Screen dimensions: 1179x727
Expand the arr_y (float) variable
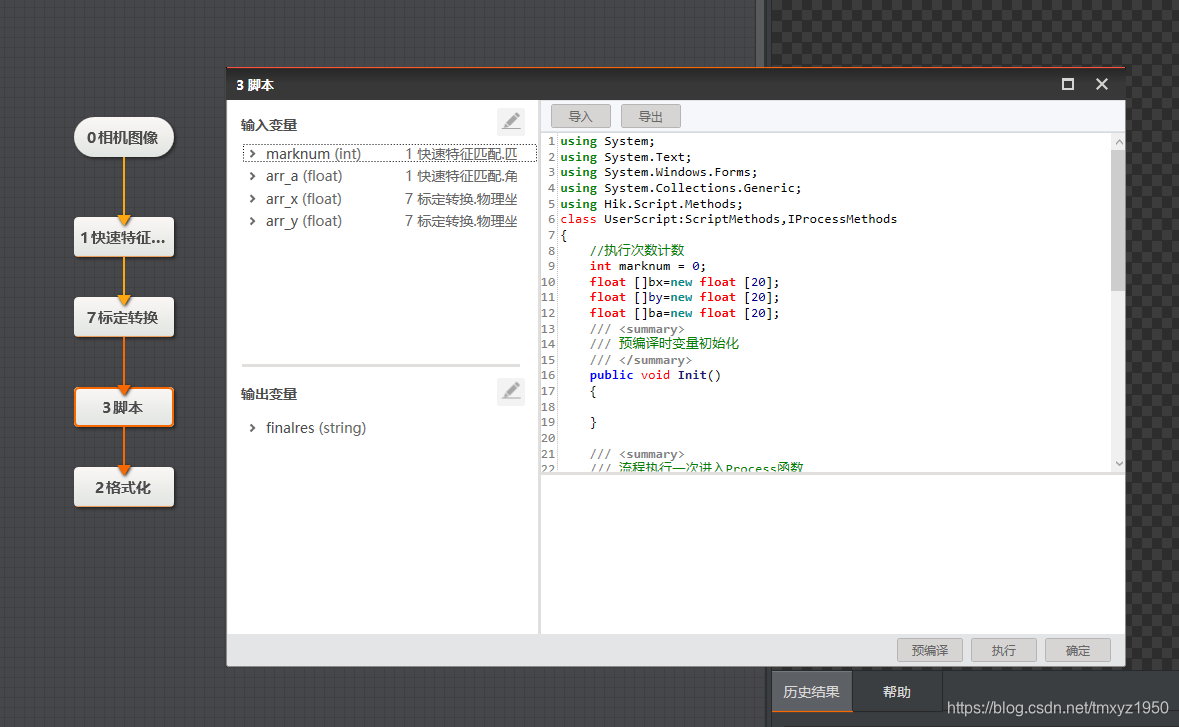[x=253, y=221]
